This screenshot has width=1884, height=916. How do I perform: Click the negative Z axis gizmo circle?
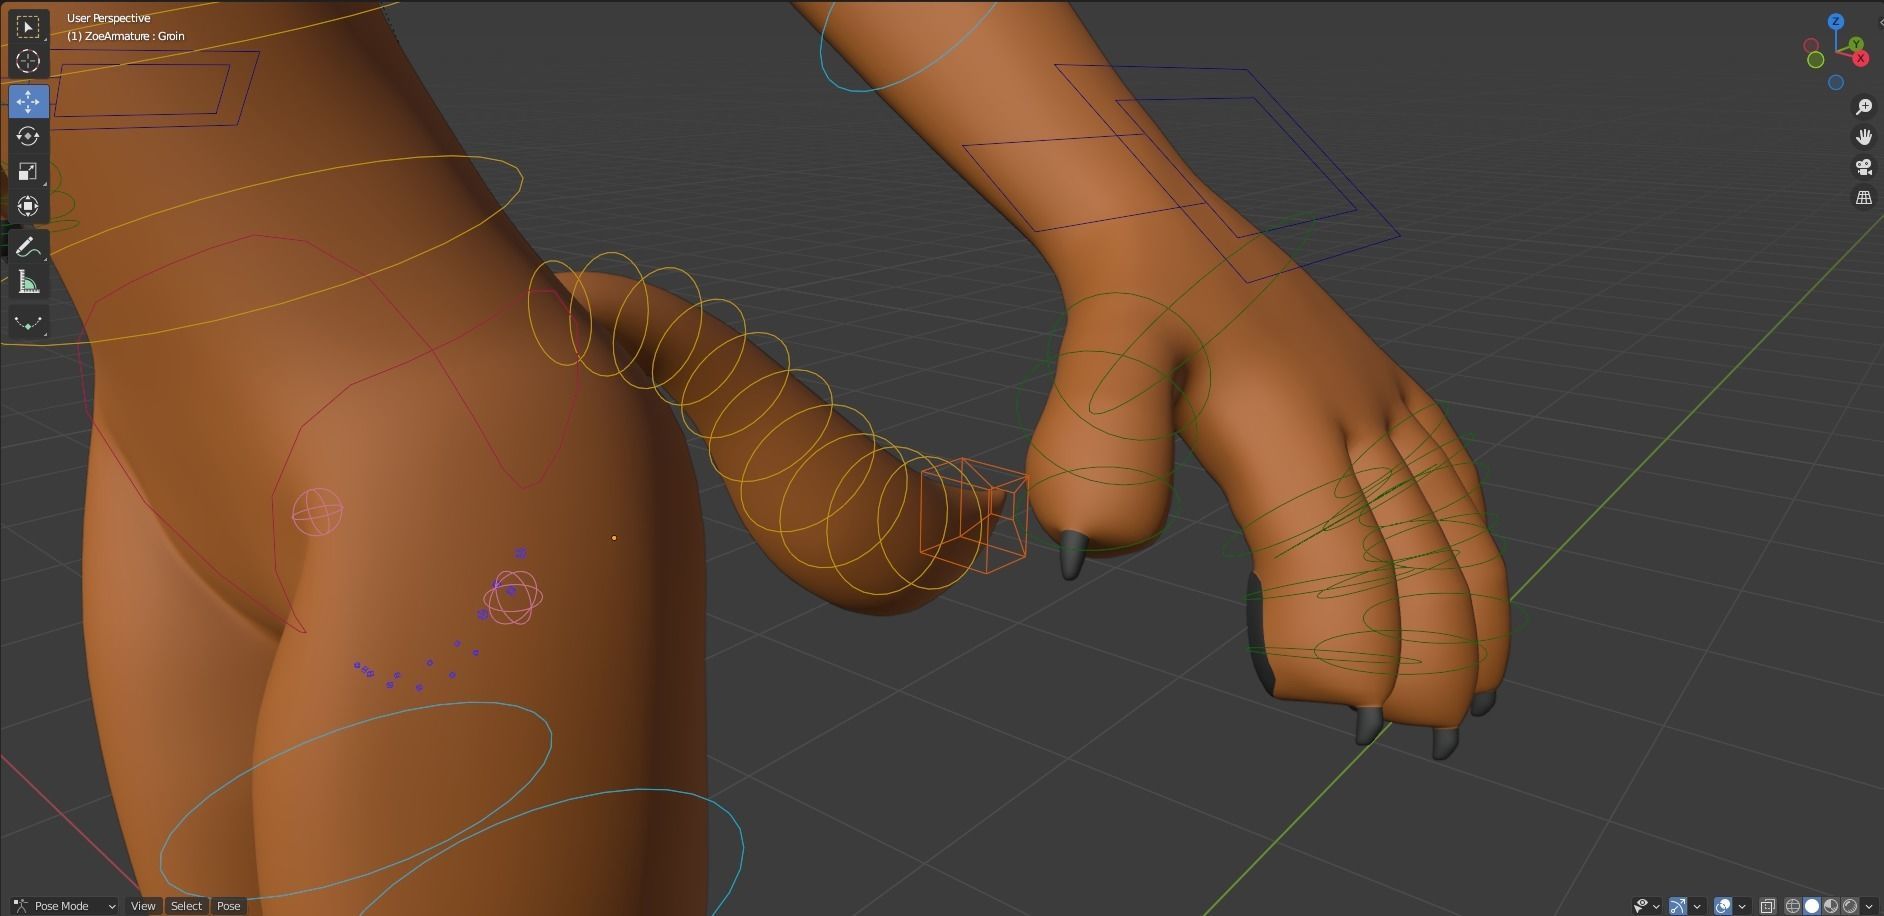point(1836,83)
